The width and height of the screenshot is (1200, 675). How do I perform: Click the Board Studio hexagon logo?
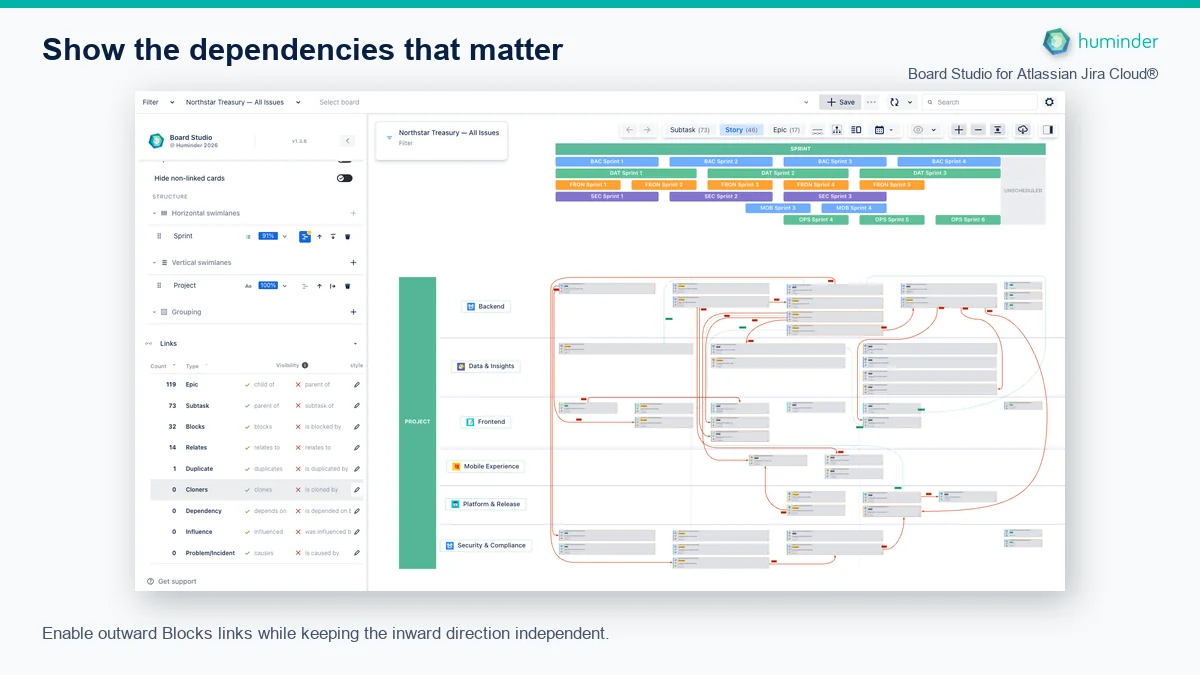pyautogui.click(x=156, y=141)
